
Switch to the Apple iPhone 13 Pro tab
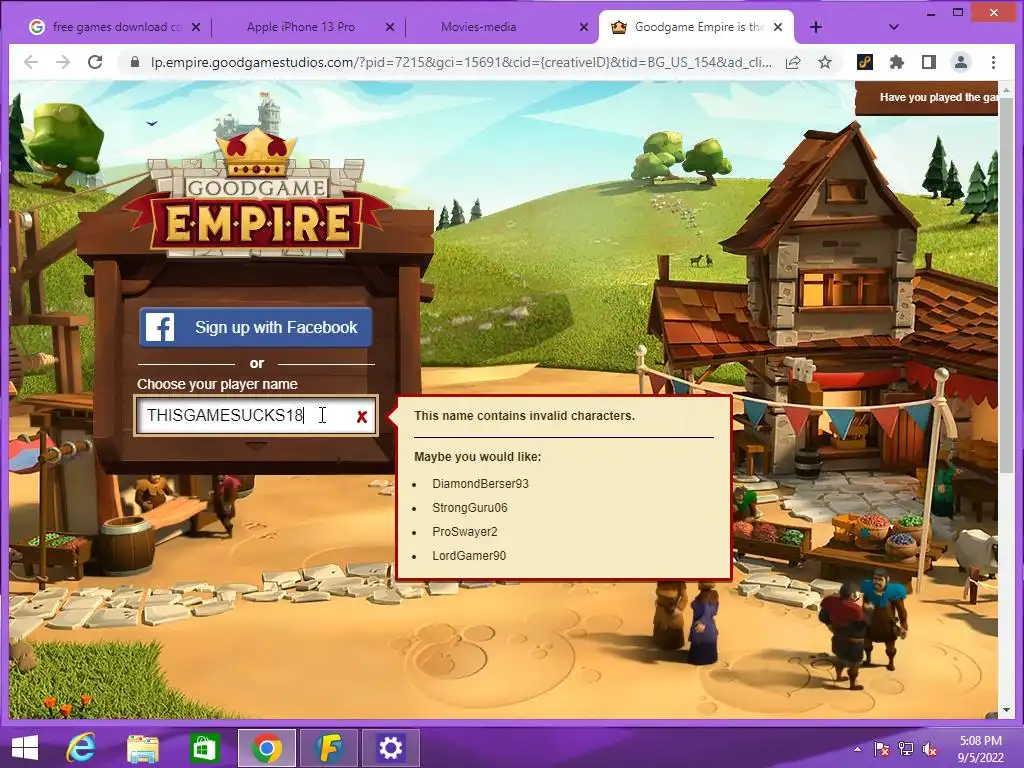300,27
